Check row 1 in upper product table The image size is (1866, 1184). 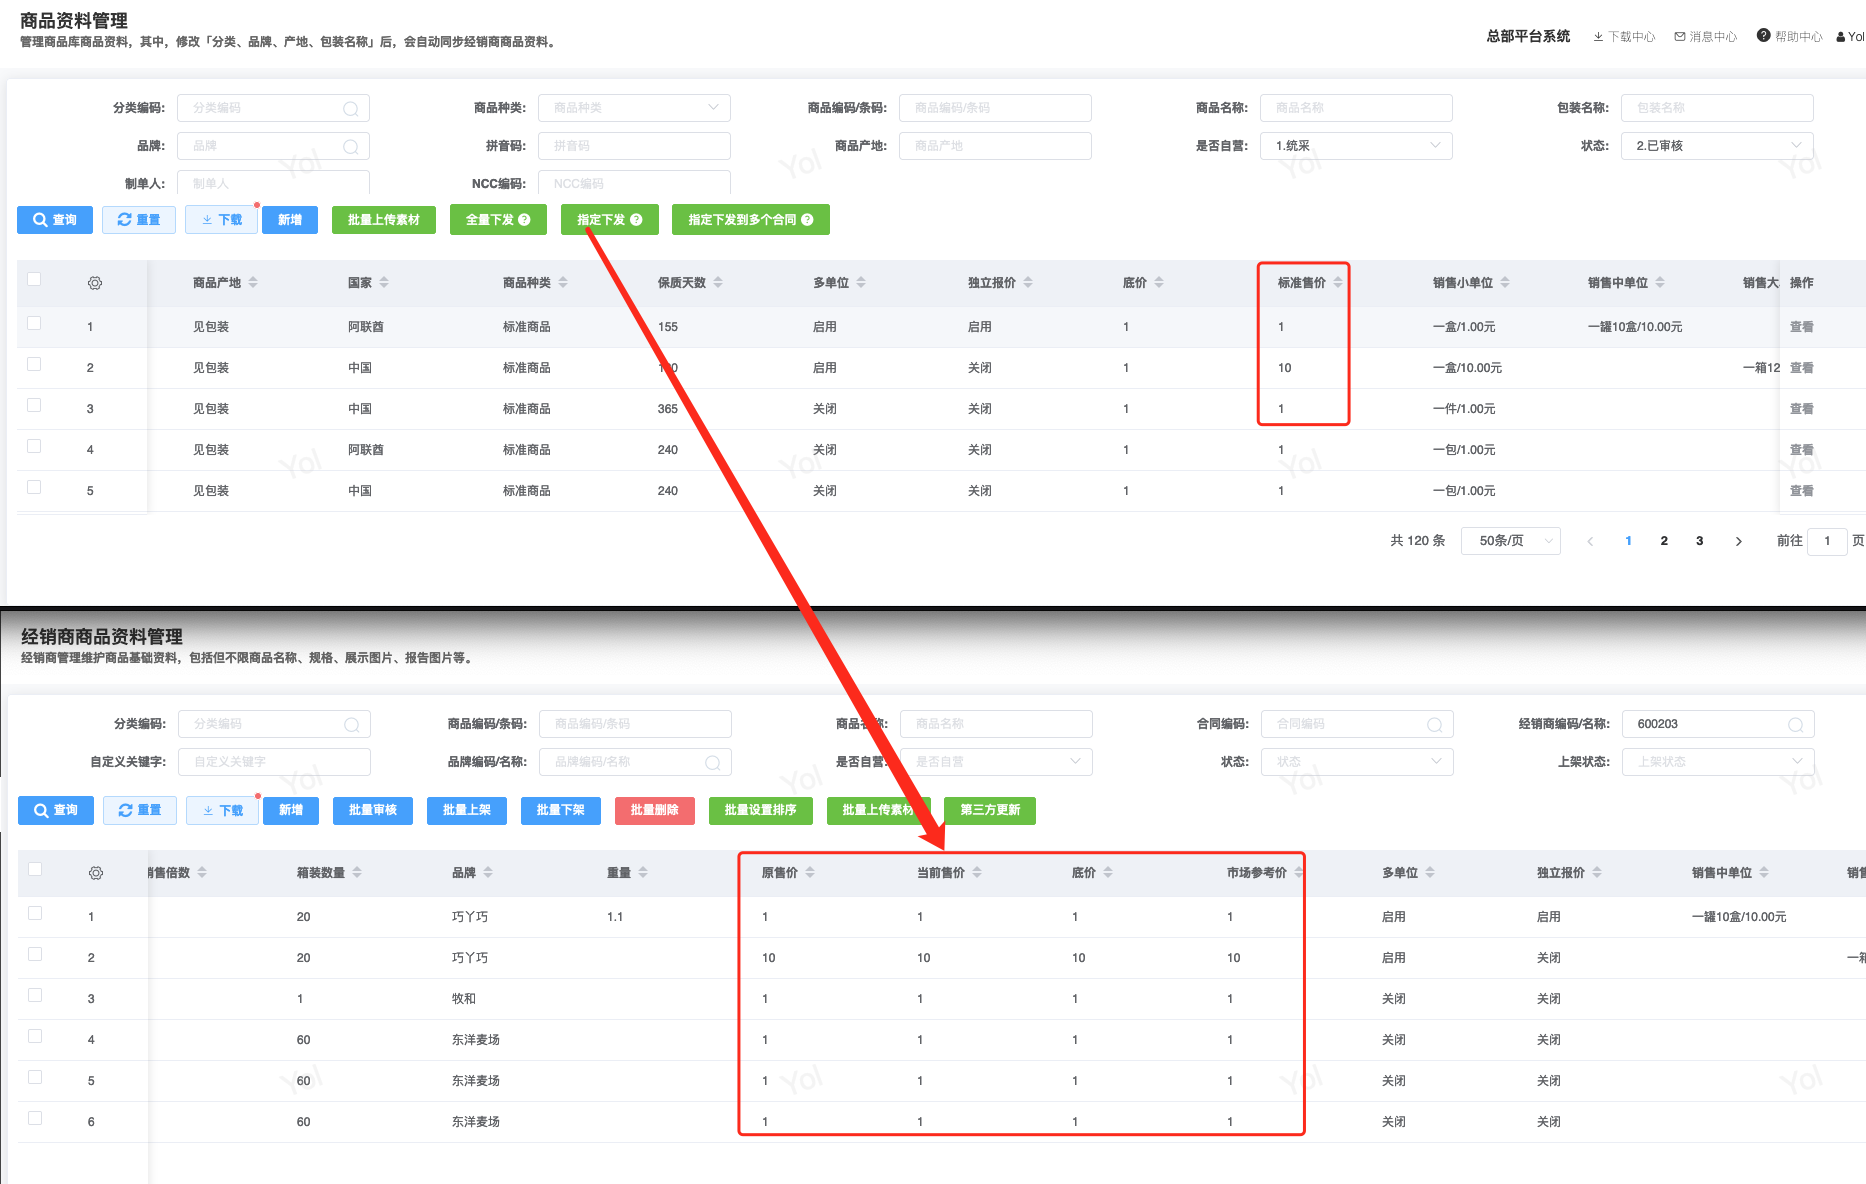pyautogui.click(x=34, y=323)
